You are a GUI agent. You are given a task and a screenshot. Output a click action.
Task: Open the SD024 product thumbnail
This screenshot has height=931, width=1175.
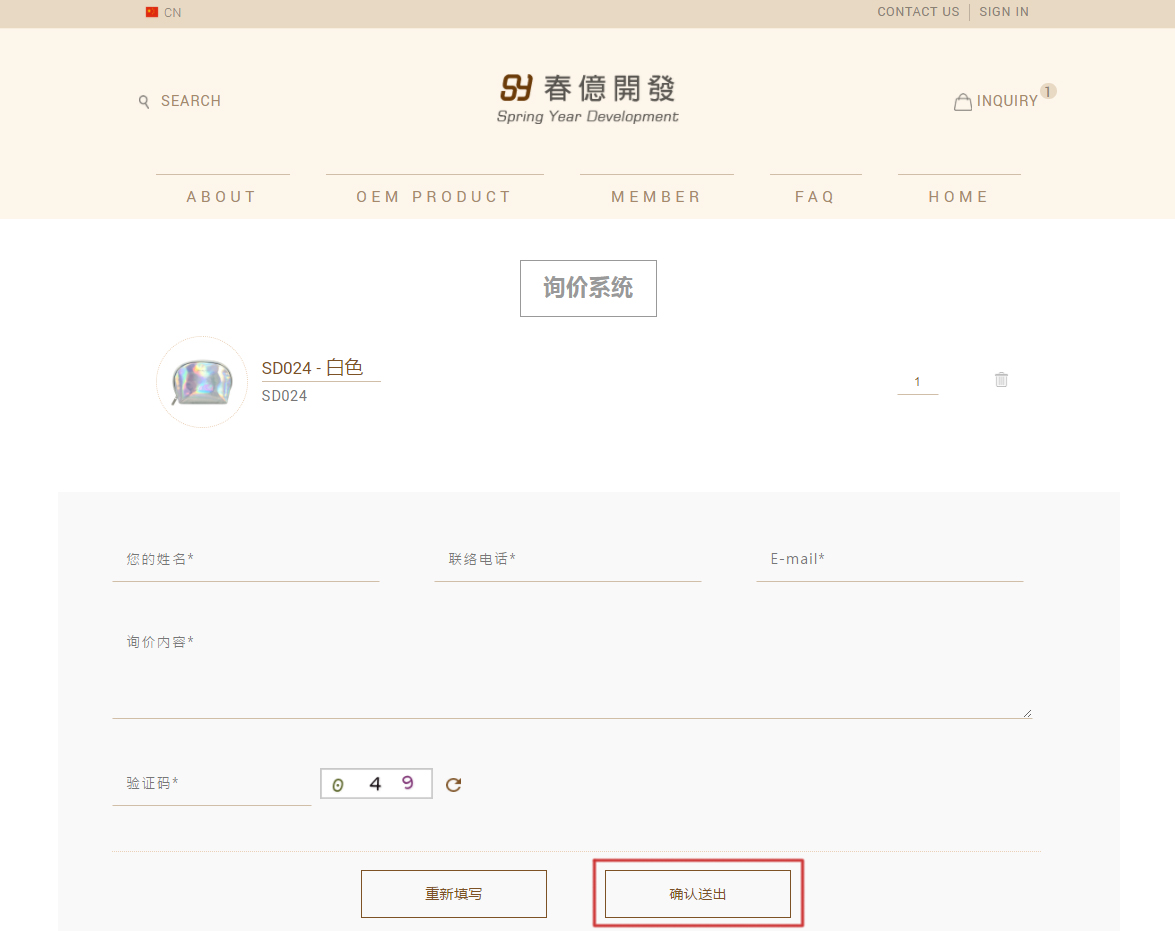pos(202,382)
